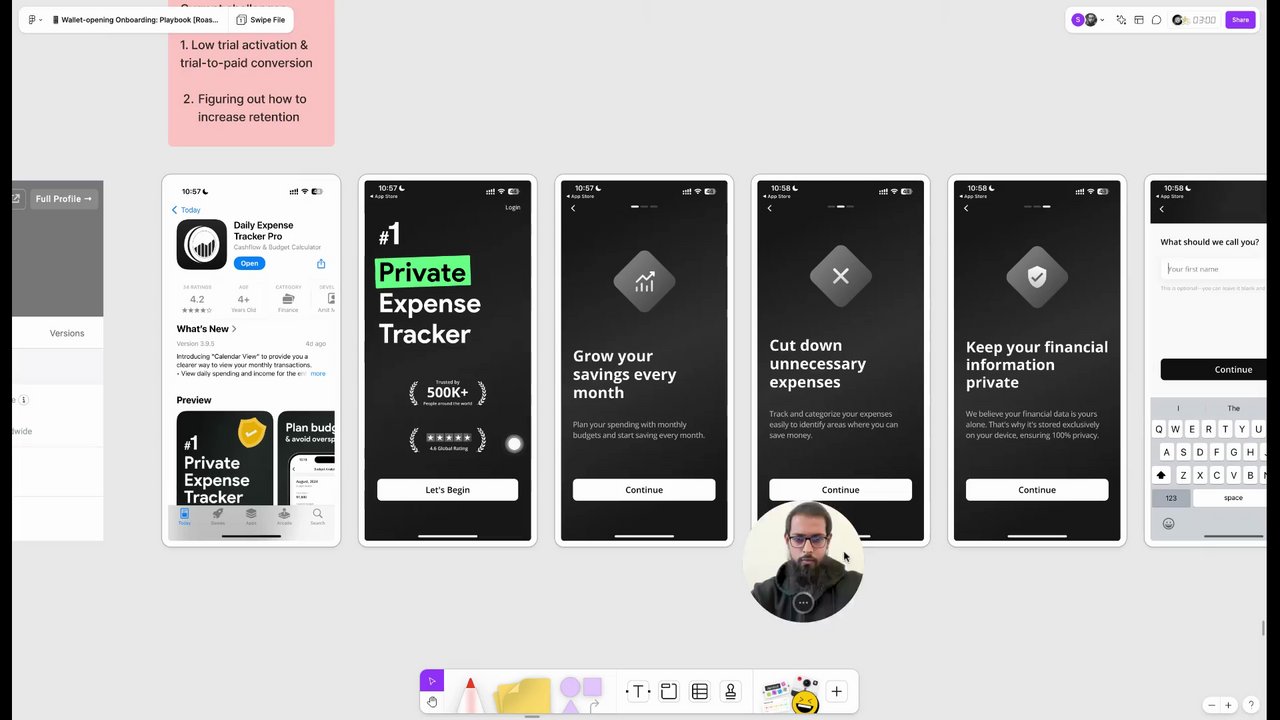Click back arrow on Keep financial information screen

click(966, 208)
